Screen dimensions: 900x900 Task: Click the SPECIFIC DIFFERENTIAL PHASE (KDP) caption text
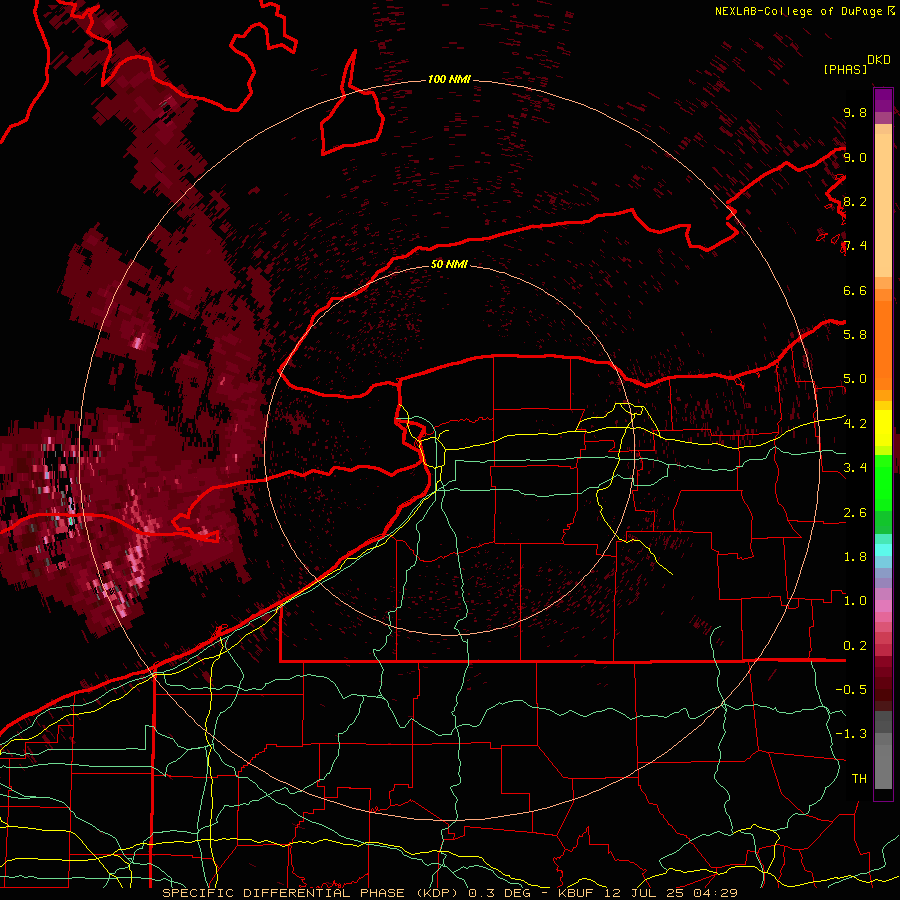(x=312, y=893)
